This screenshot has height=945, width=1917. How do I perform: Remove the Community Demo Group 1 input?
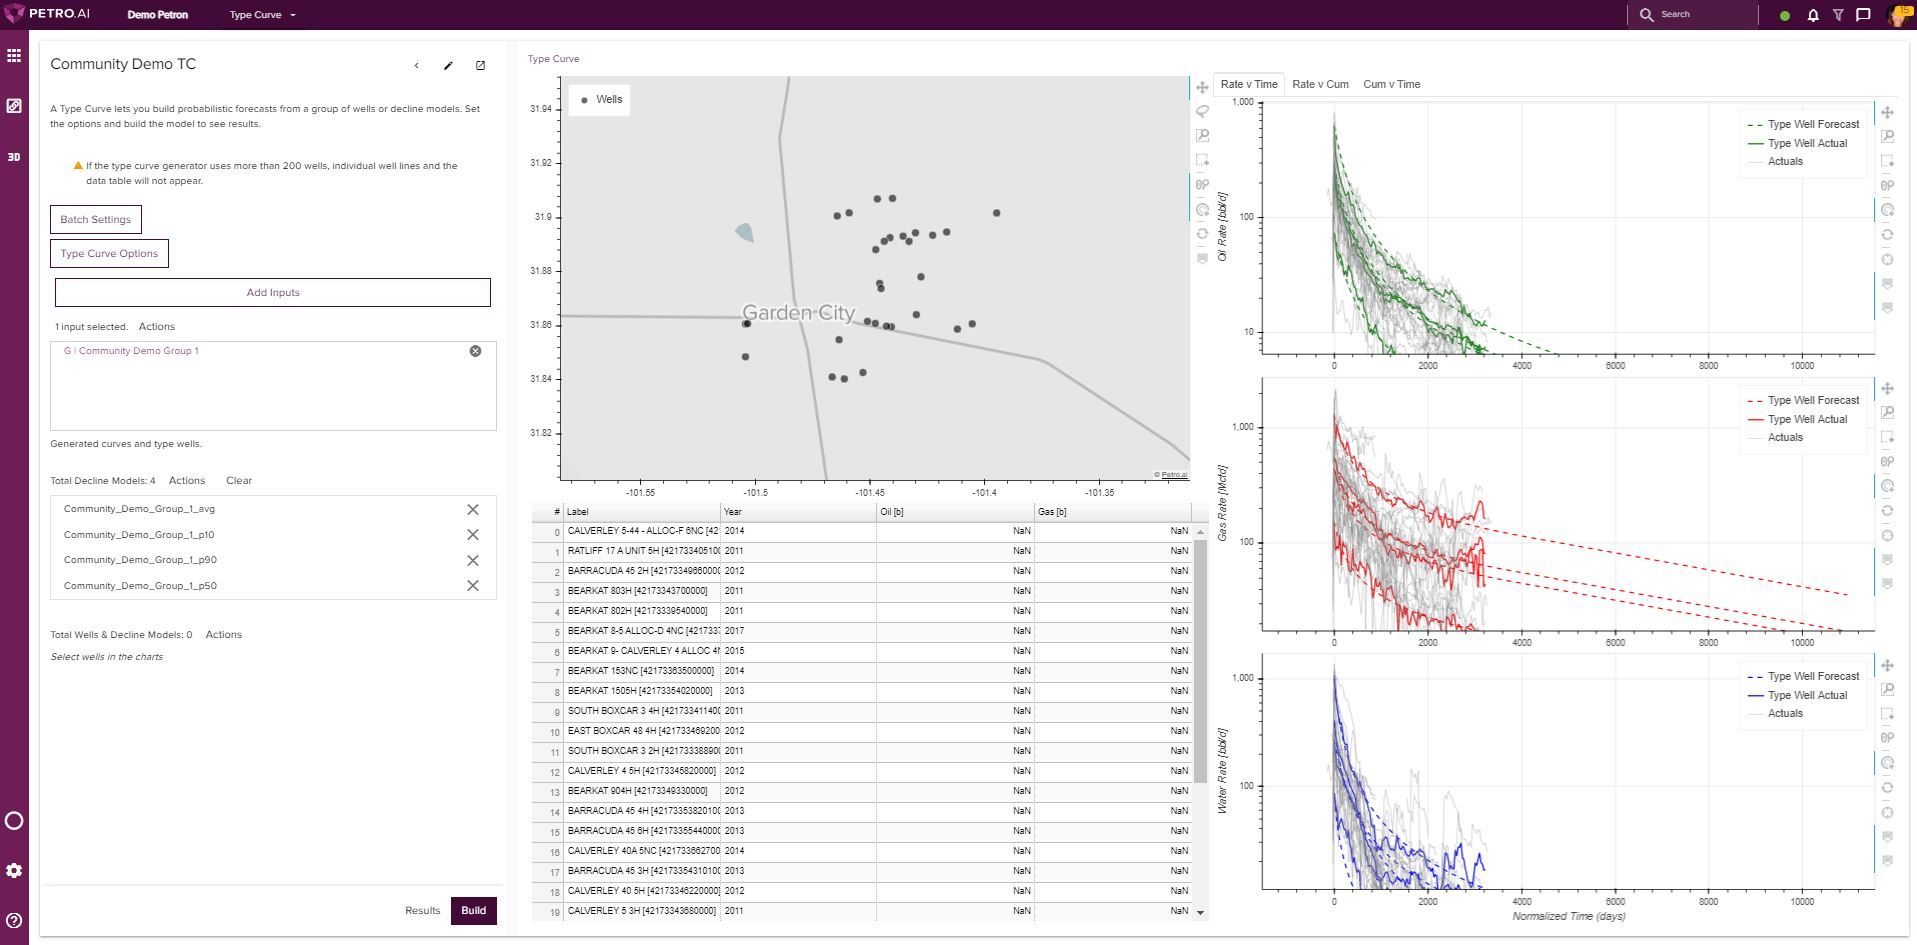tap(475, 351)
